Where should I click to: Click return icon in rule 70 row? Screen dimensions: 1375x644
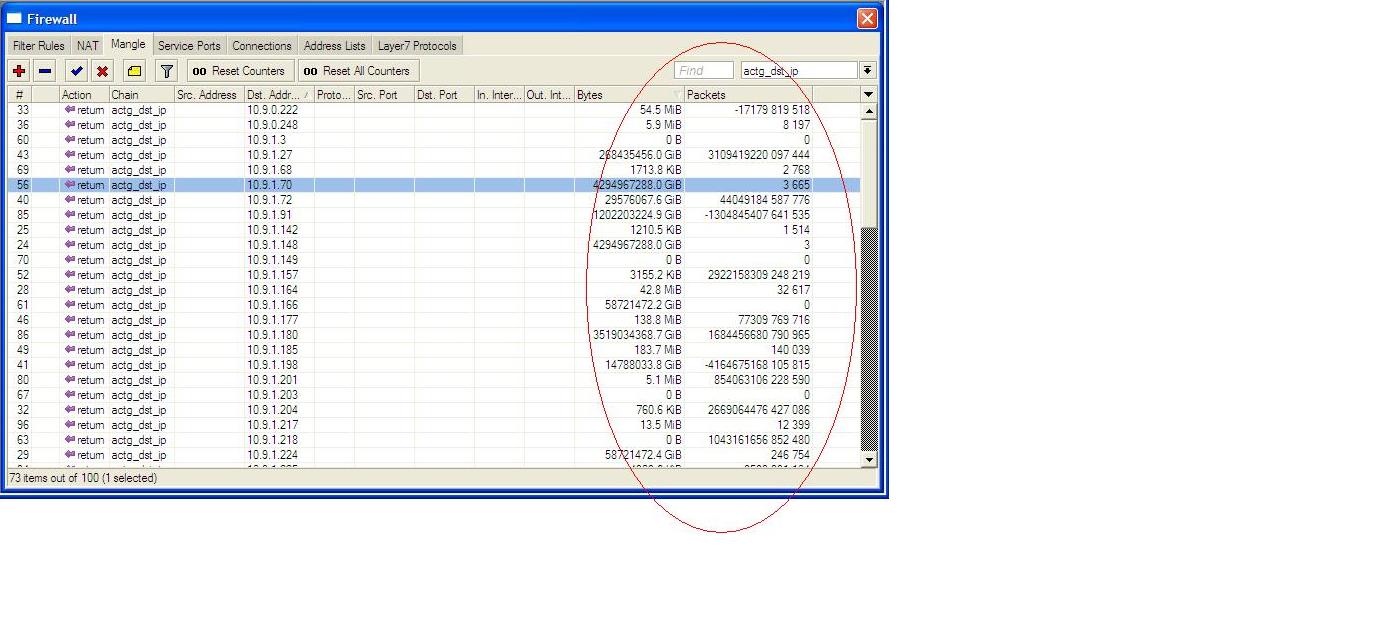(x=70, y=260)
